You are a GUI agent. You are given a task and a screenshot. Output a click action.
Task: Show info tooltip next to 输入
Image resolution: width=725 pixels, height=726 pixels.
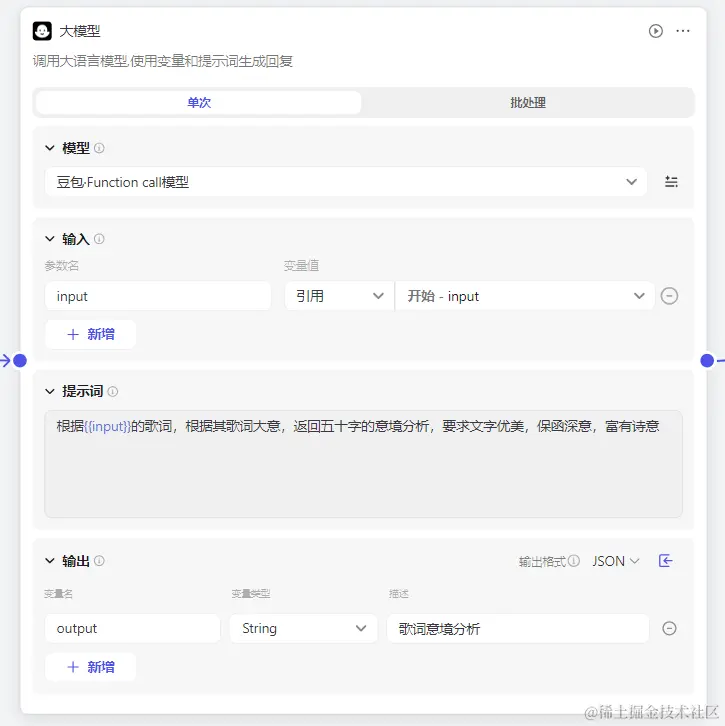(99, 239)
